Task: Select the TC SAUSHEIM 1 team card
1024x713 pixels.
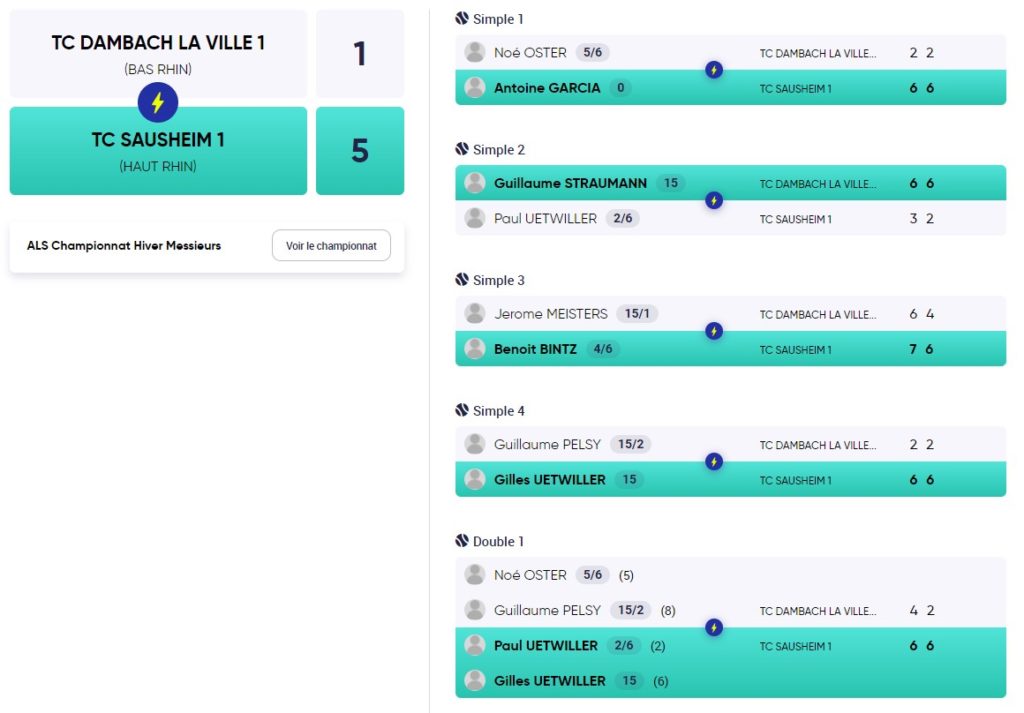Action: point(158,151)
